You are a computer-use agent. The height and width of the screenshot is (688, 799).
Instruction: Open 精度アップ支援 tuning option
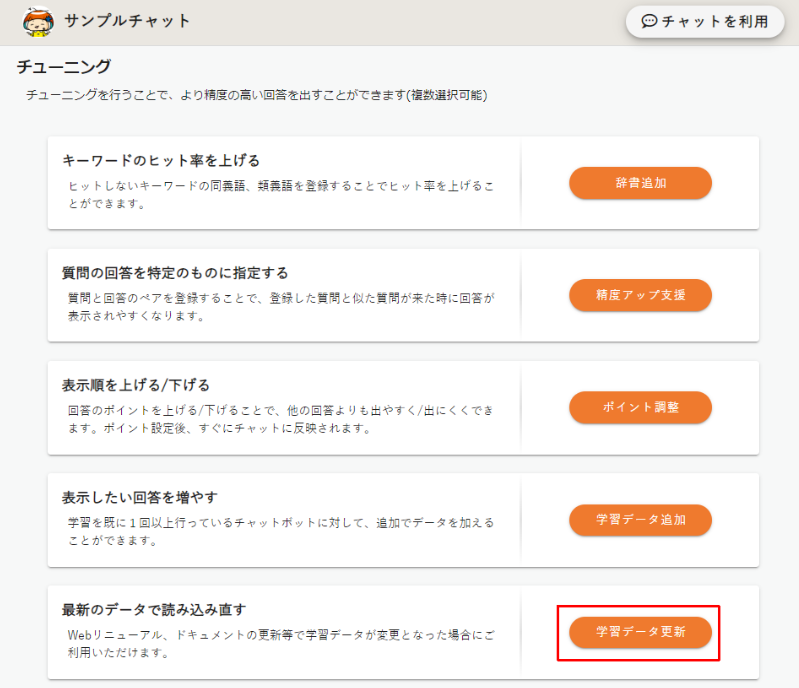(640, 295)
